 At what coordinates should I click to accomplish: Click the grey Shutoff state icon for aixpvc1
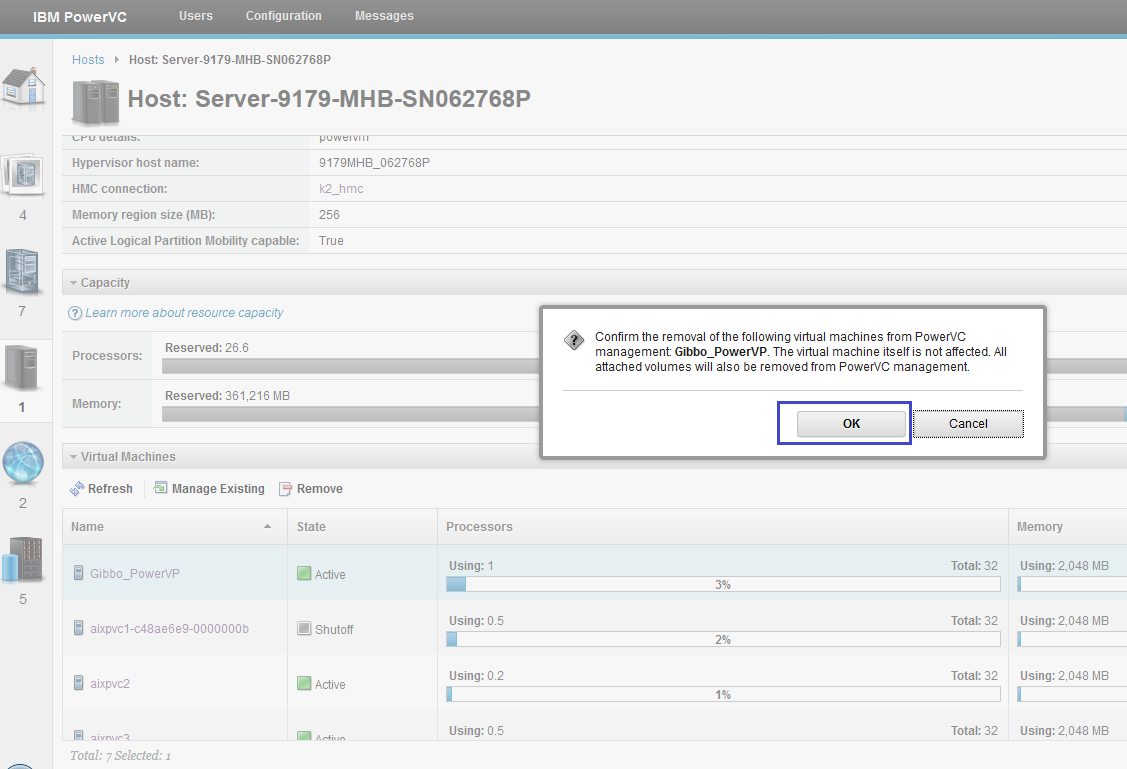304,628
